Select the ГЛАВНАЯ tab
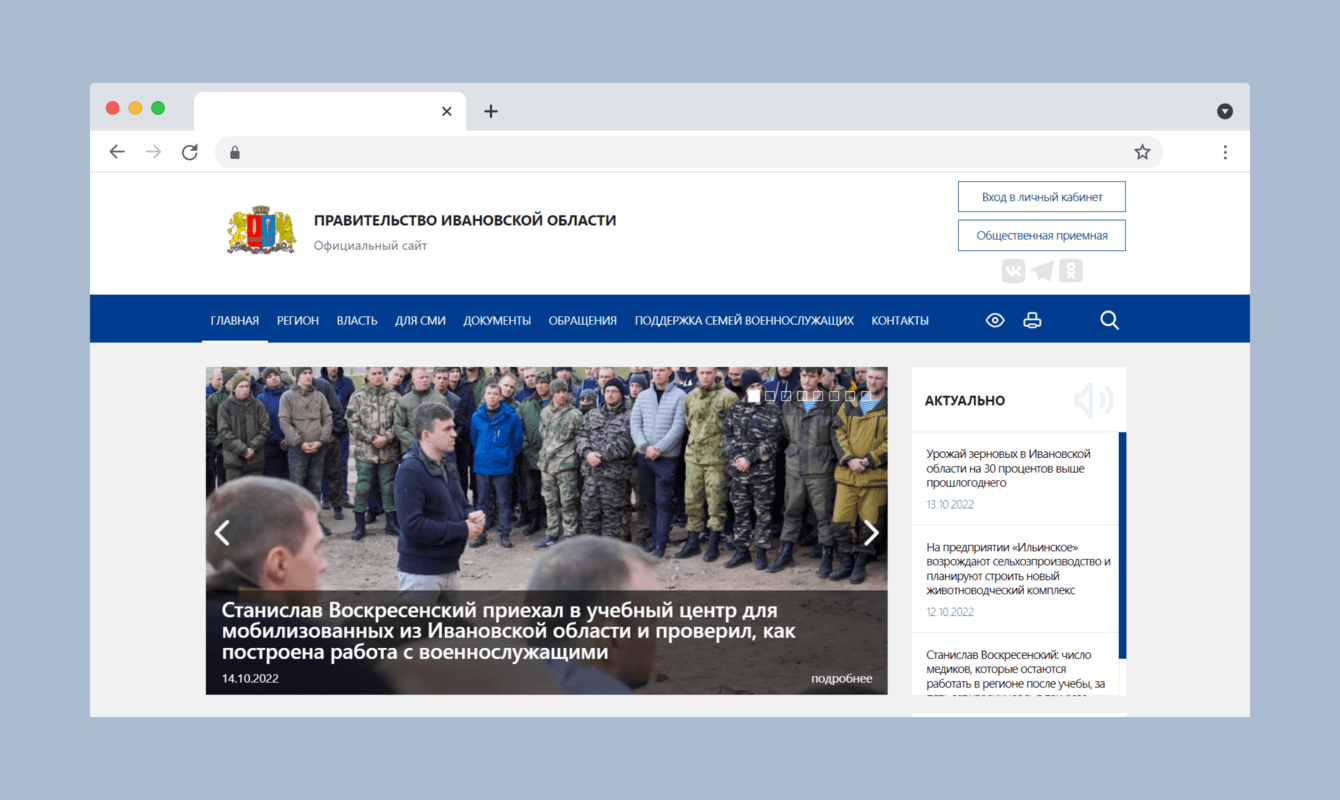This screenshot has height=800, width=1340. pyautogui.click(x=234, y=320)
